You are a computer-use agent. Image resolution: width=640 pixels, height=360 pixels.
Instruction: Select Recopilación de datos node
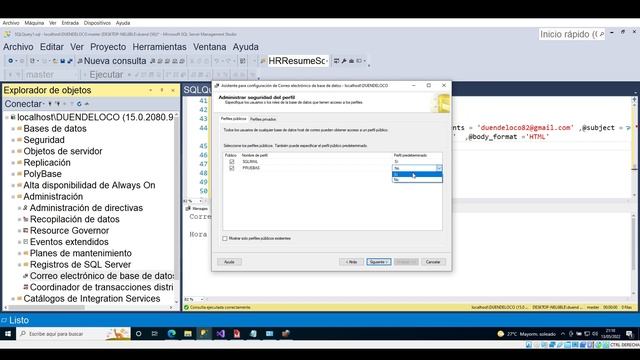[75, 219]
